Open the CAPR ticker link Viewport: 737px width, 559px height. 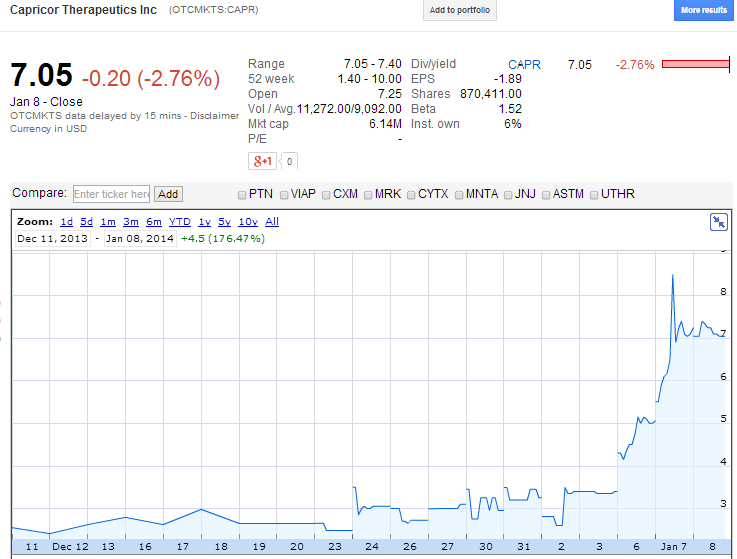[x=524, y=64]
